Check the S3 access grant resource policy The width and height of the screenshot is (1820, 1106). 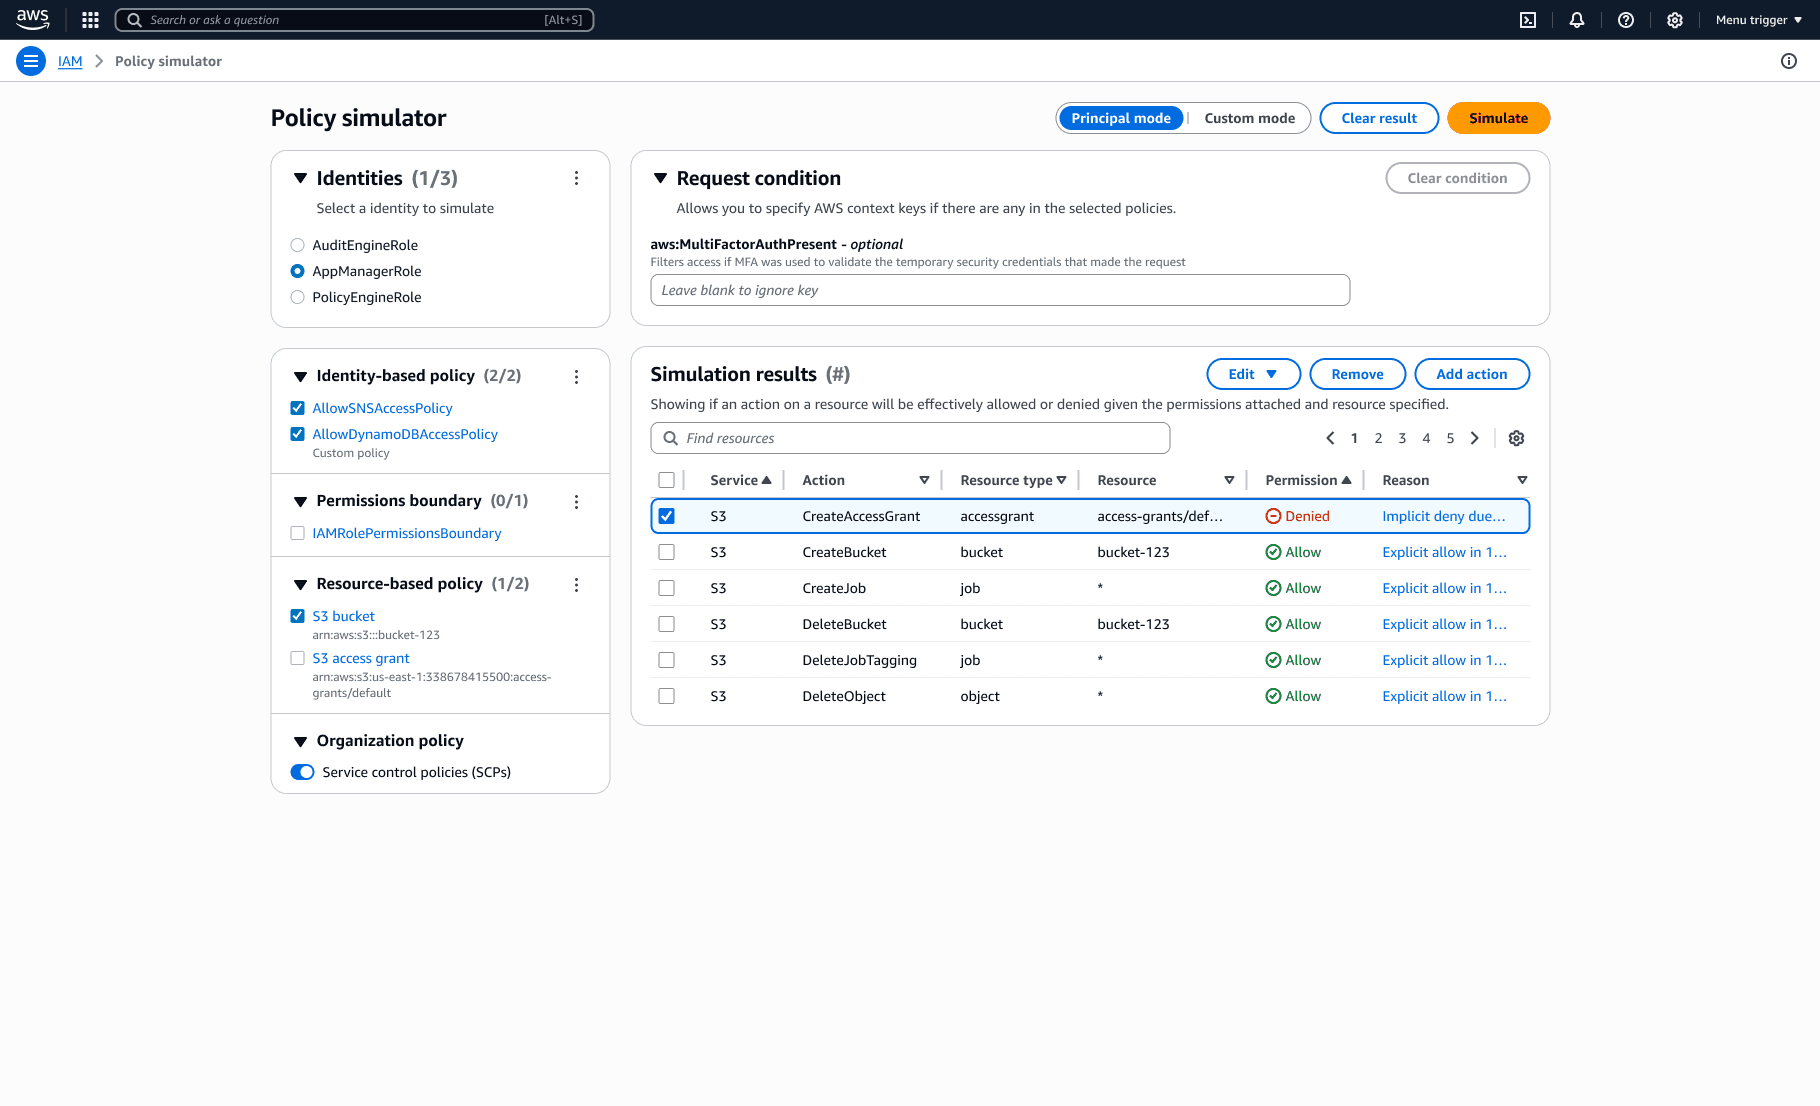click(297, 658)
